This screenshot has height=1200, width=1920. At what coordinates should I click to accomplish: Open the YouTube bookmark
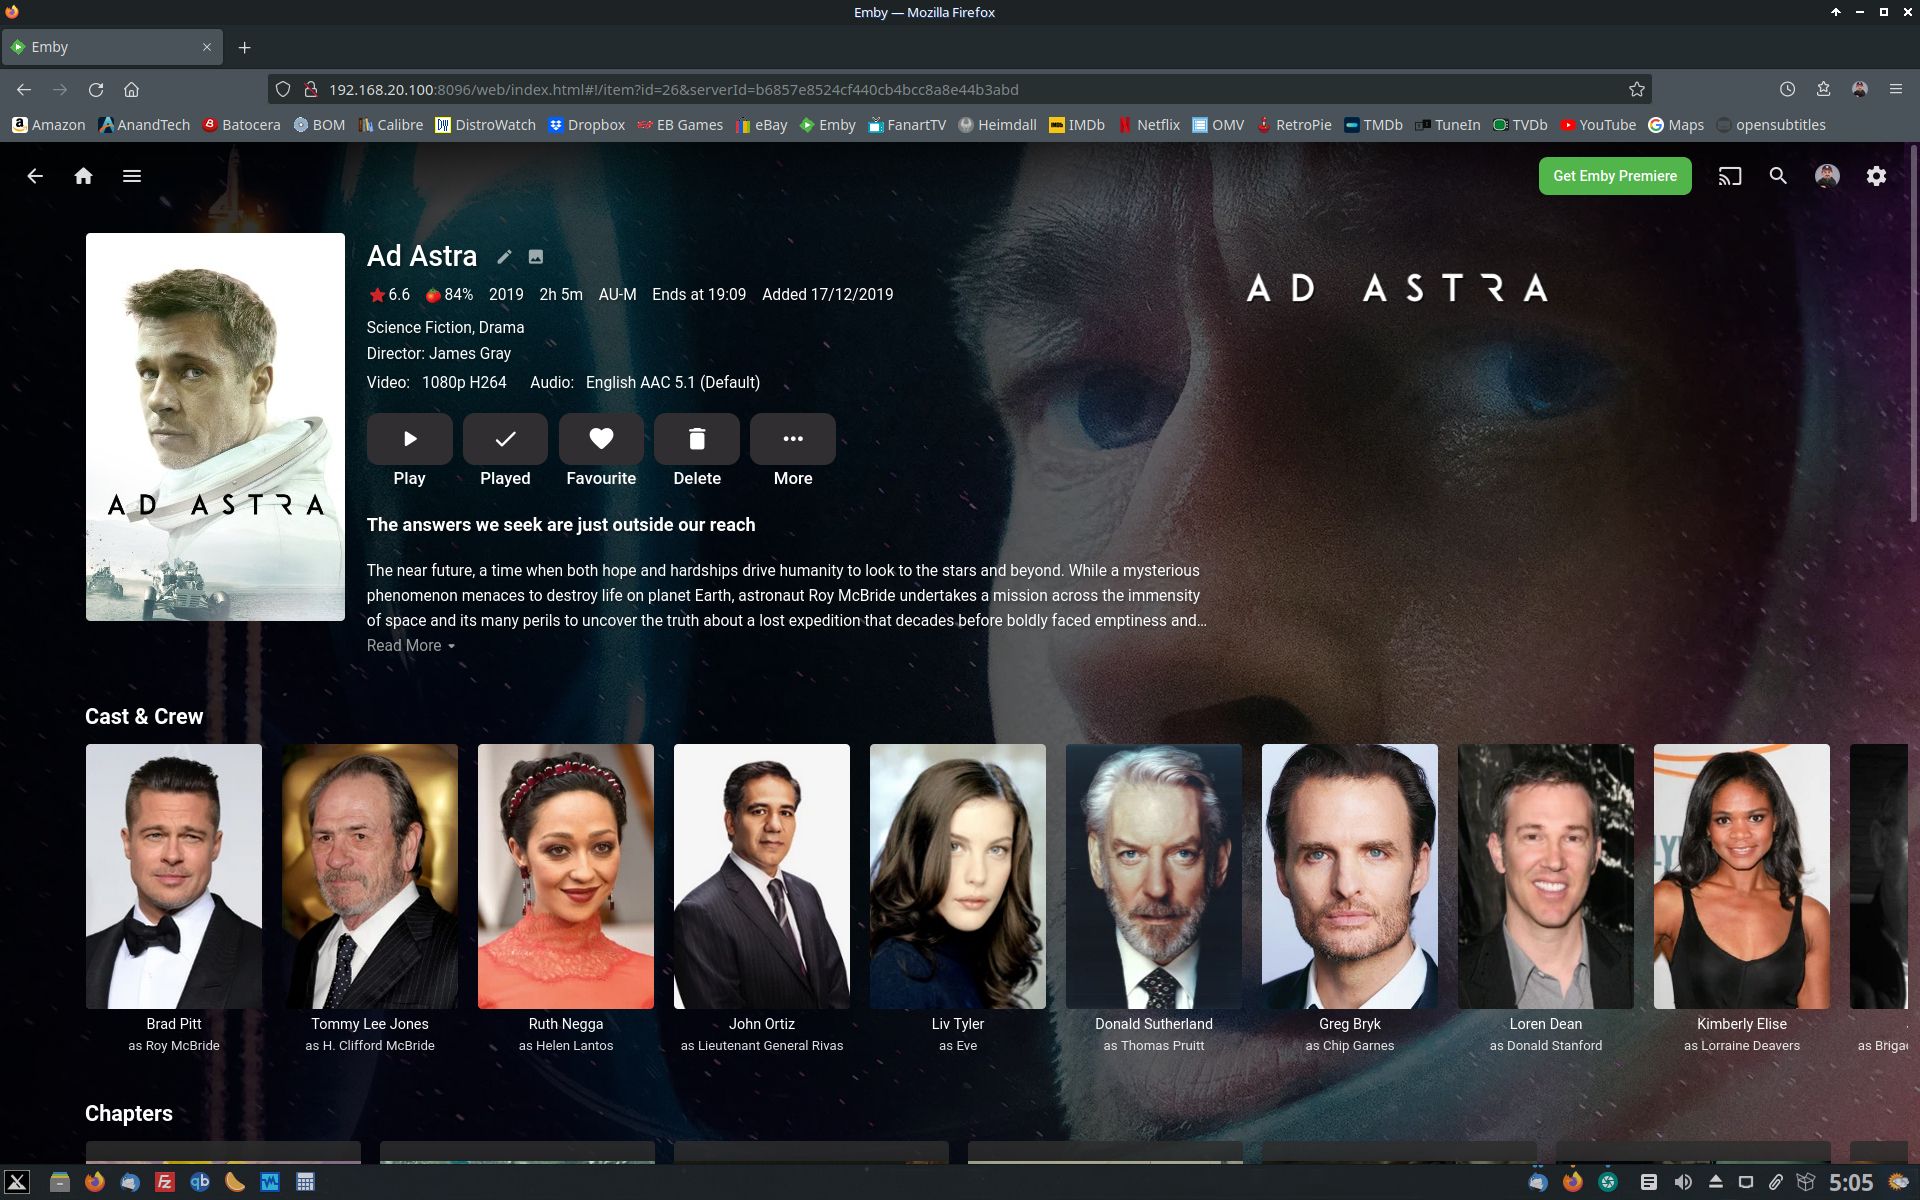pos(1598,125)
